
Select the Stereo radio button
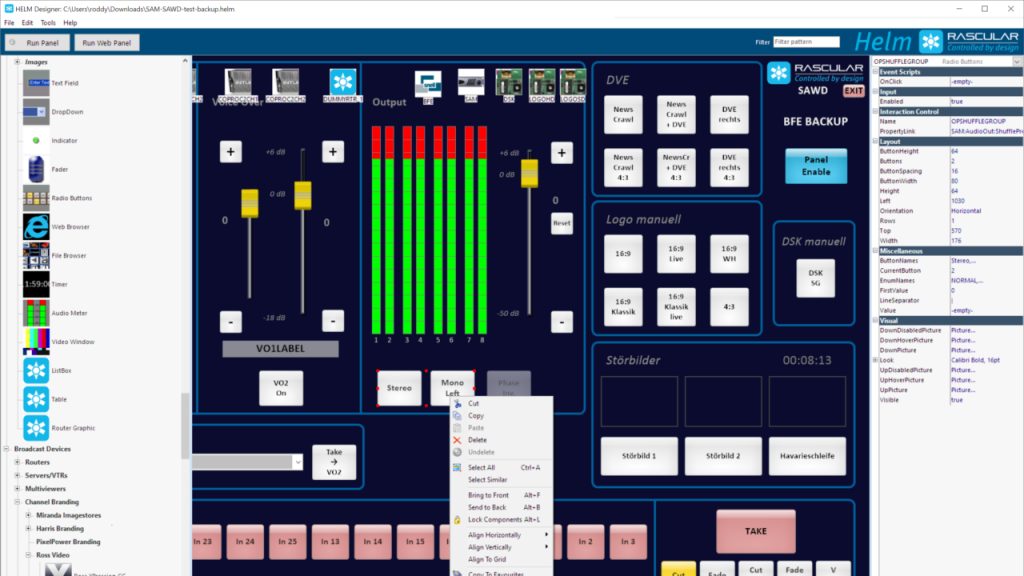click(x=399, y=388)
